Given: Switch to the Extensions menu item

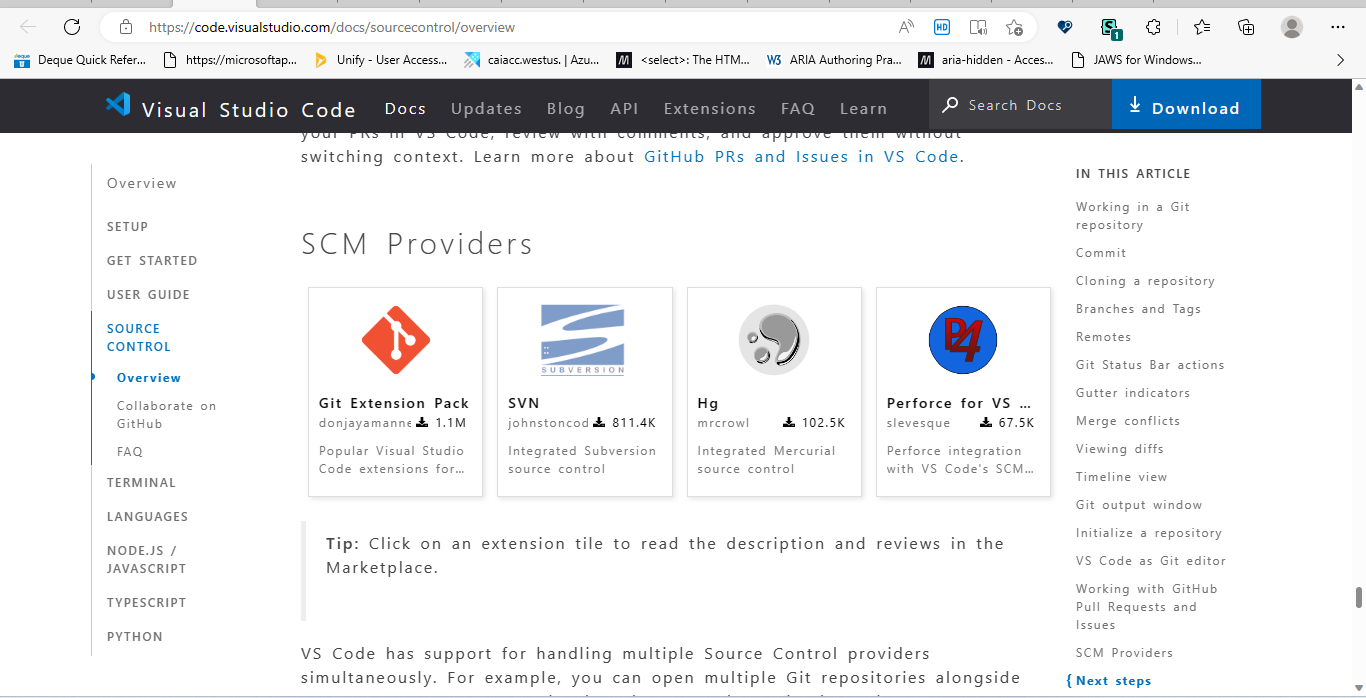Looking at the screenshot, I should pyautogui.click(x=709, y=108).
